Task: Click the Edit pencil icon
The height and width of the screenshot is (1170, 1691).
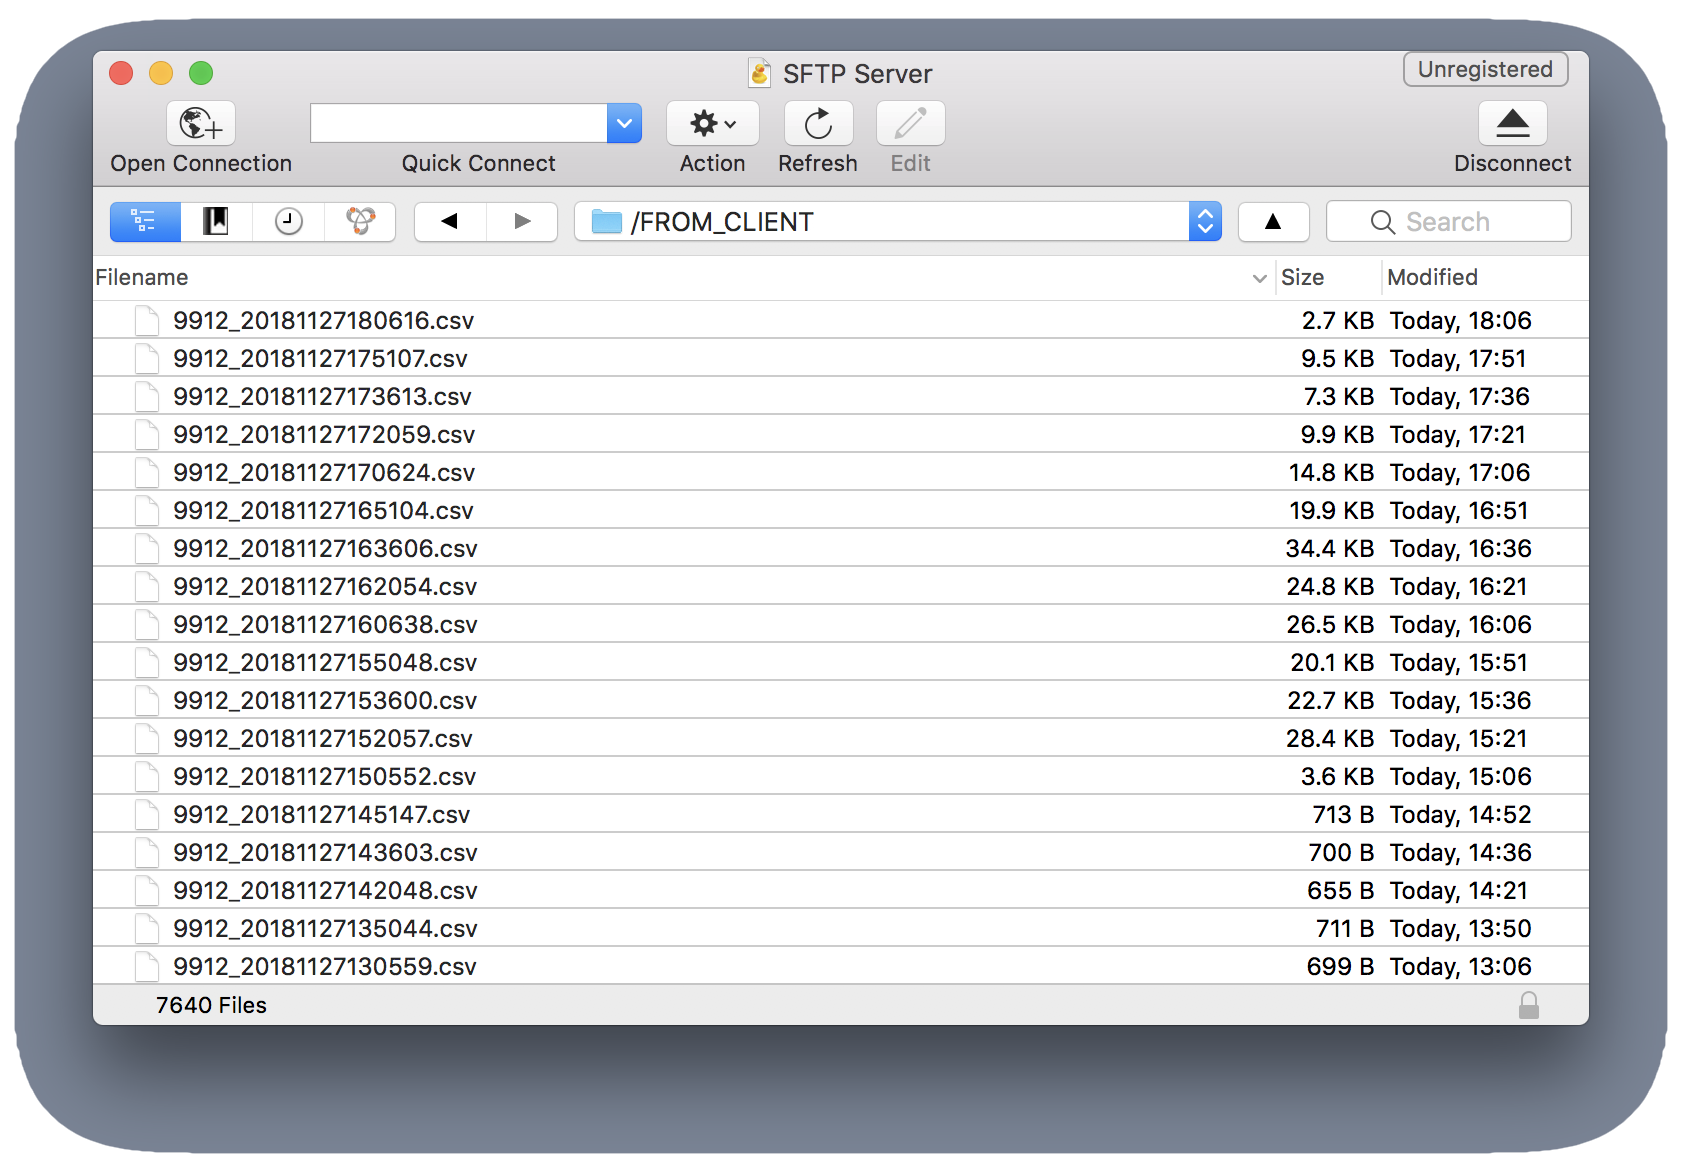Action: pyautogui.click(x=910, y=124)
